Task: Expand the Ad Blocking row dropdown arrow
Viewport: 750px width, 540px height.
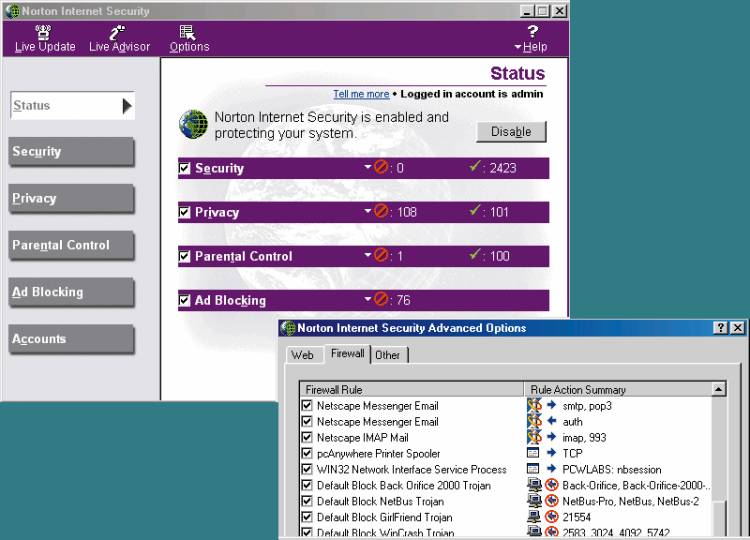Action: 367,299
